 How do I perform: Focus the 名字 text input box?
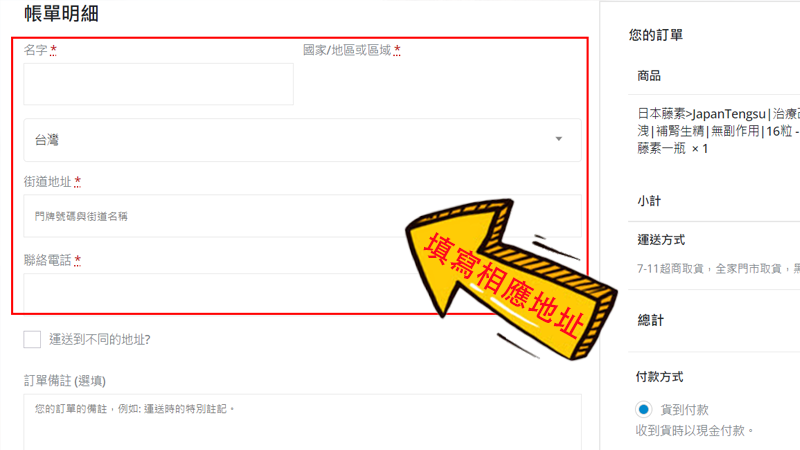point(158,84)
